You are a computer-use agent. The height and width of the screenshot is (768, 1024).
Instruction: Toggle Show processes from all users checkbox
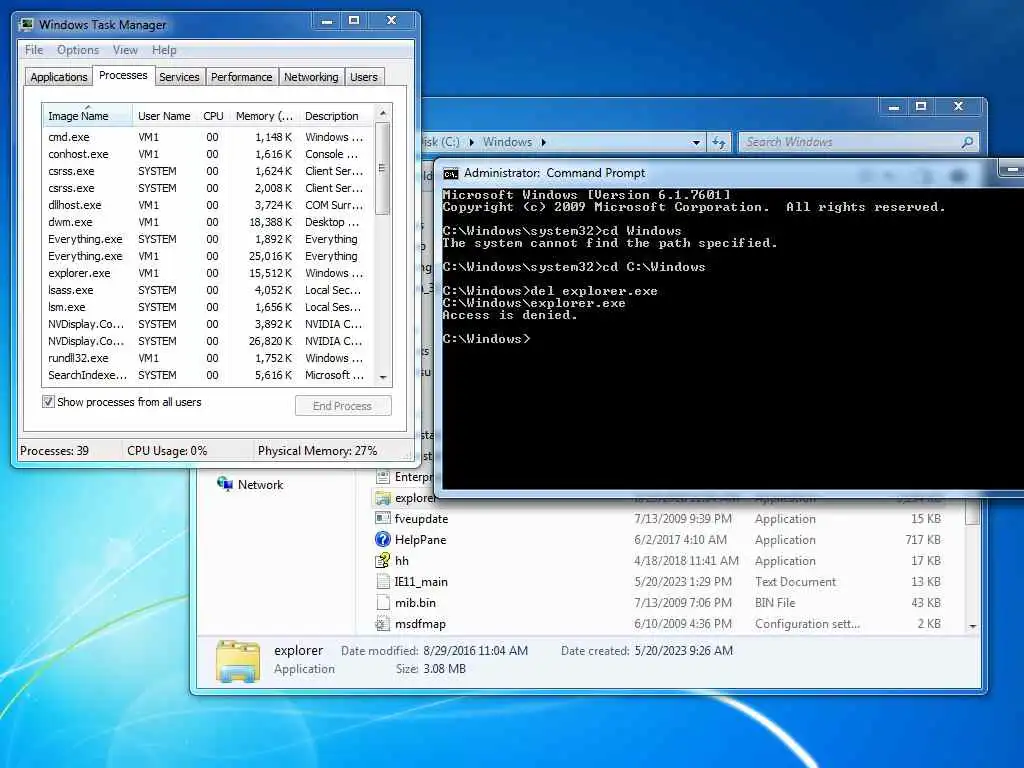48,402
